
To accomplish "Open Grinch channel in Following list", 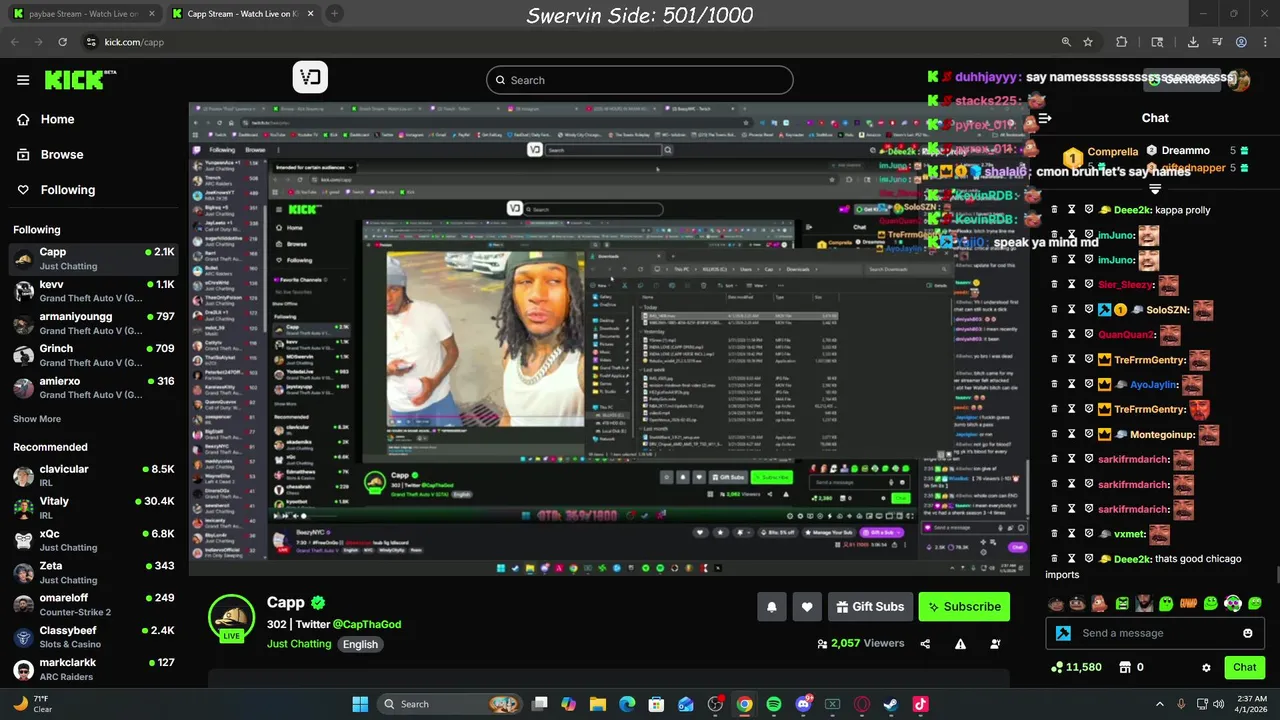I will (94, 355).
